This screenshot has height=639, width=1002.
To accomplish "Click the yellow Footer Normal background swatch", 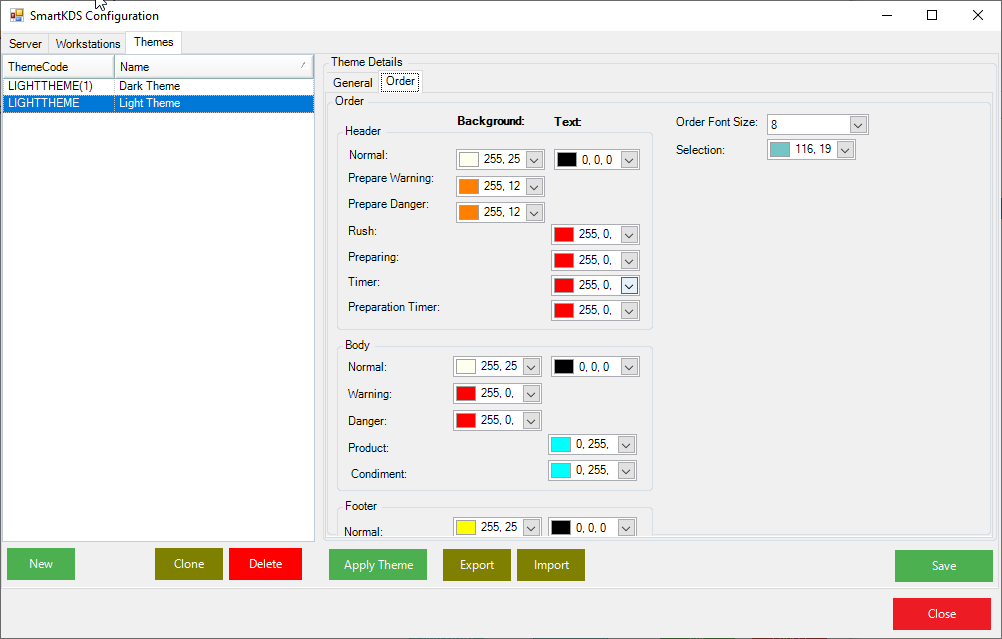I will point(466,527).
